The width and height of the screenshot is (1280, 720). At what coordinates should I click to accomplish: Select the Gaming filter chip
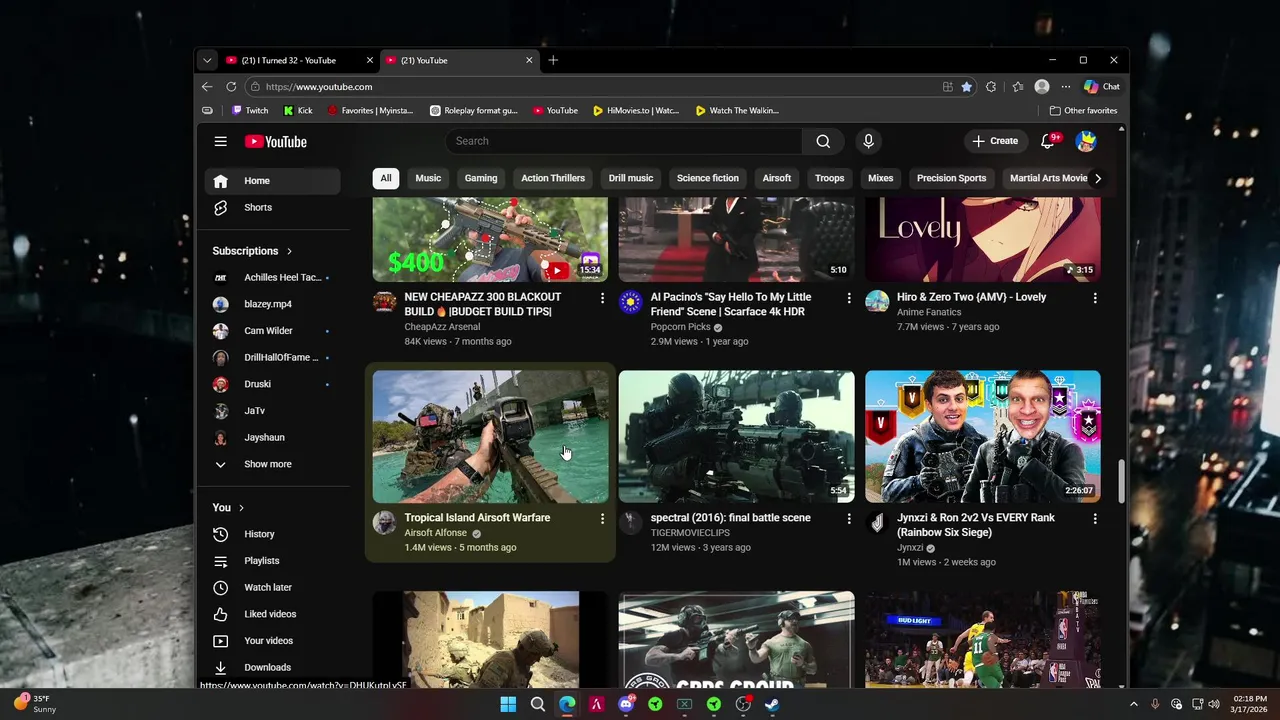point(481,178)
